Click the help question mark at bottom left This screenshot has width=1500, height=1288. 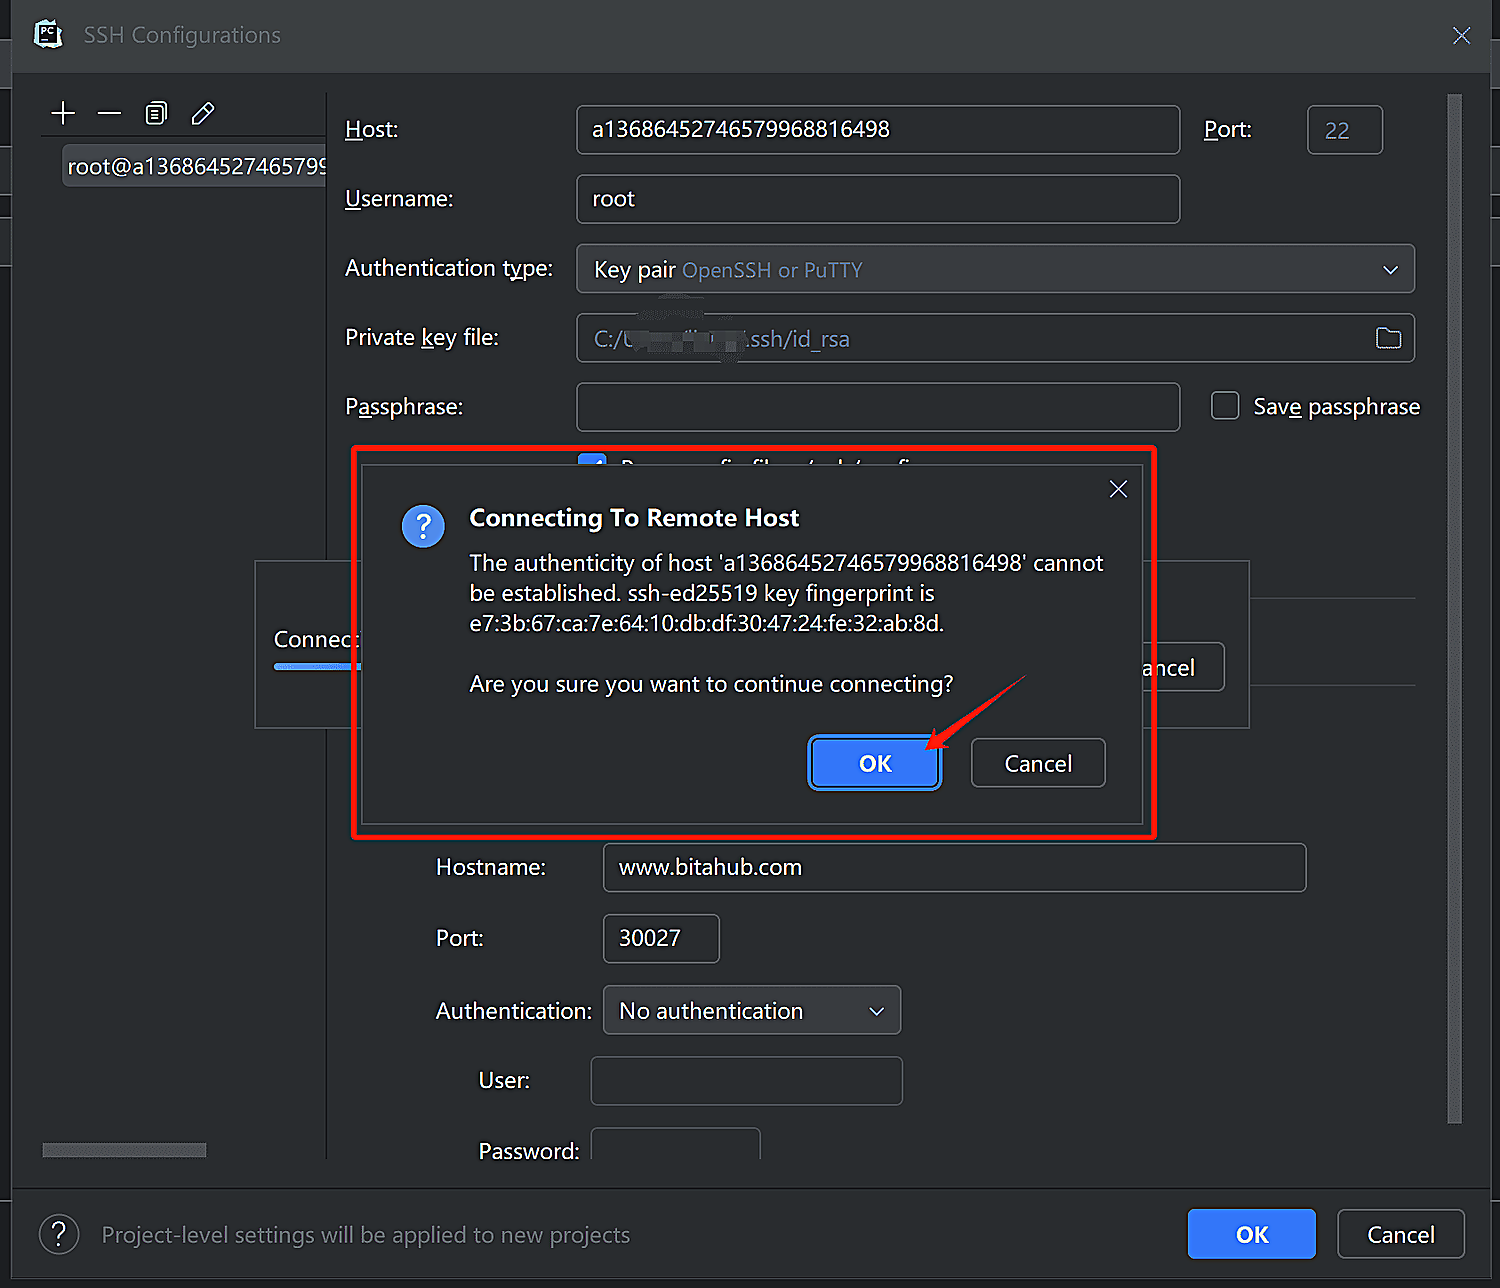pyautogui.click(x=59, y=1234)
